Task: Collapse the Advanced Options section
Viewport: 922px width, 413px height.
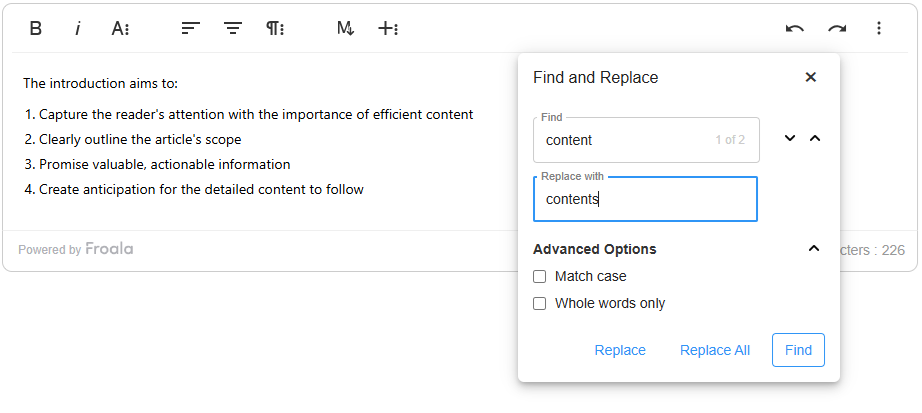Action: [x=814, y=248]
